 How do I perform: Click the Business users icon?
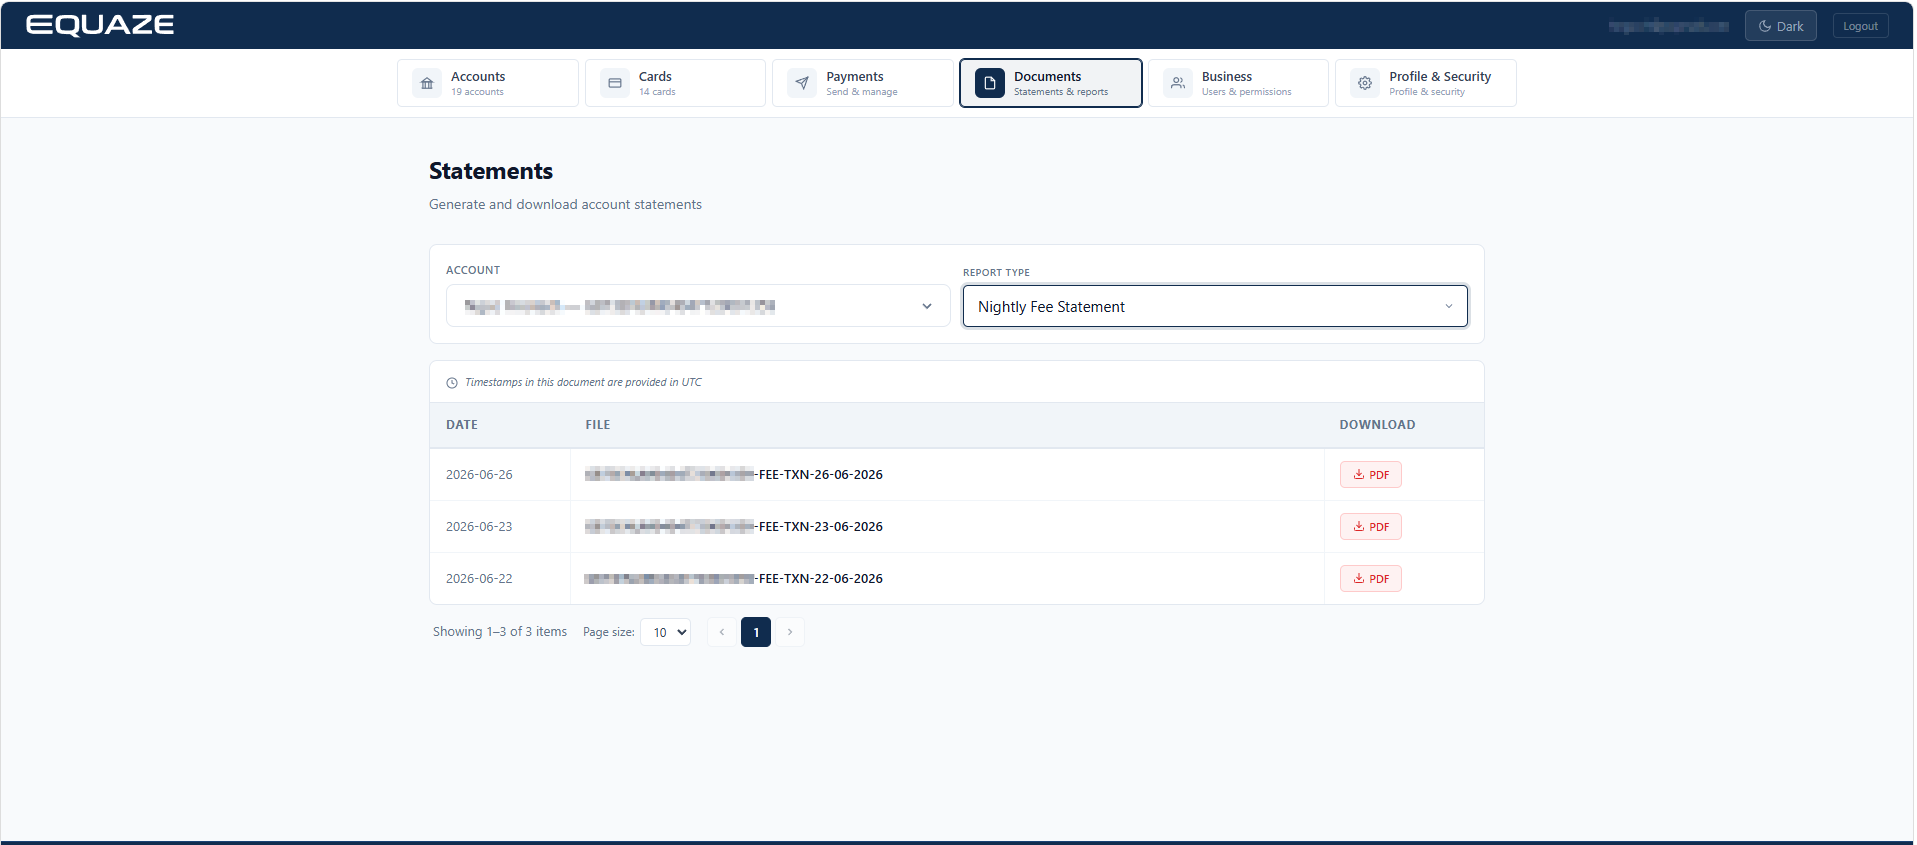point(1178,83)
